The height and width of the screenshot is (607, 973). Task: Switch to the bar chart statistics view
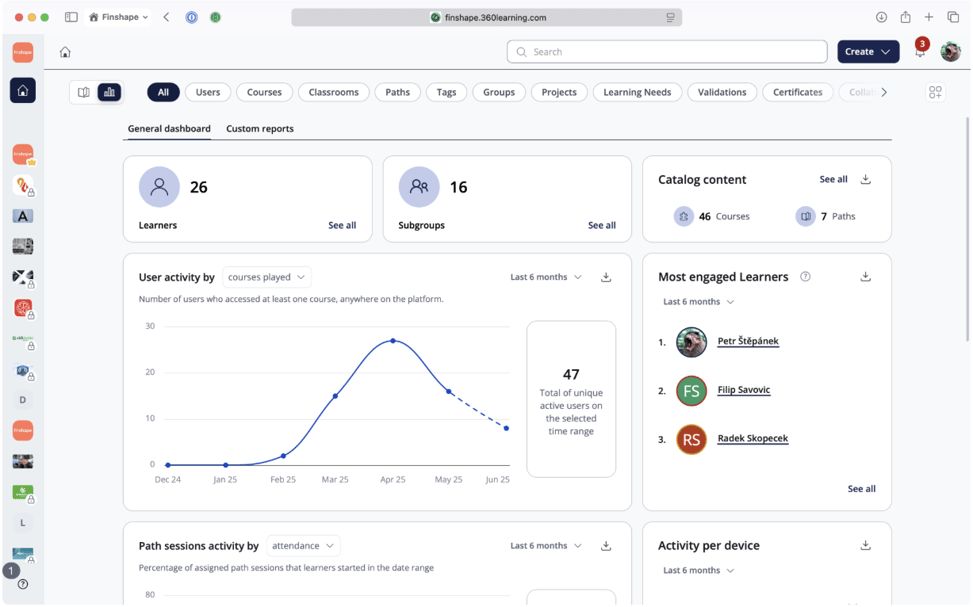coord(109,92)
